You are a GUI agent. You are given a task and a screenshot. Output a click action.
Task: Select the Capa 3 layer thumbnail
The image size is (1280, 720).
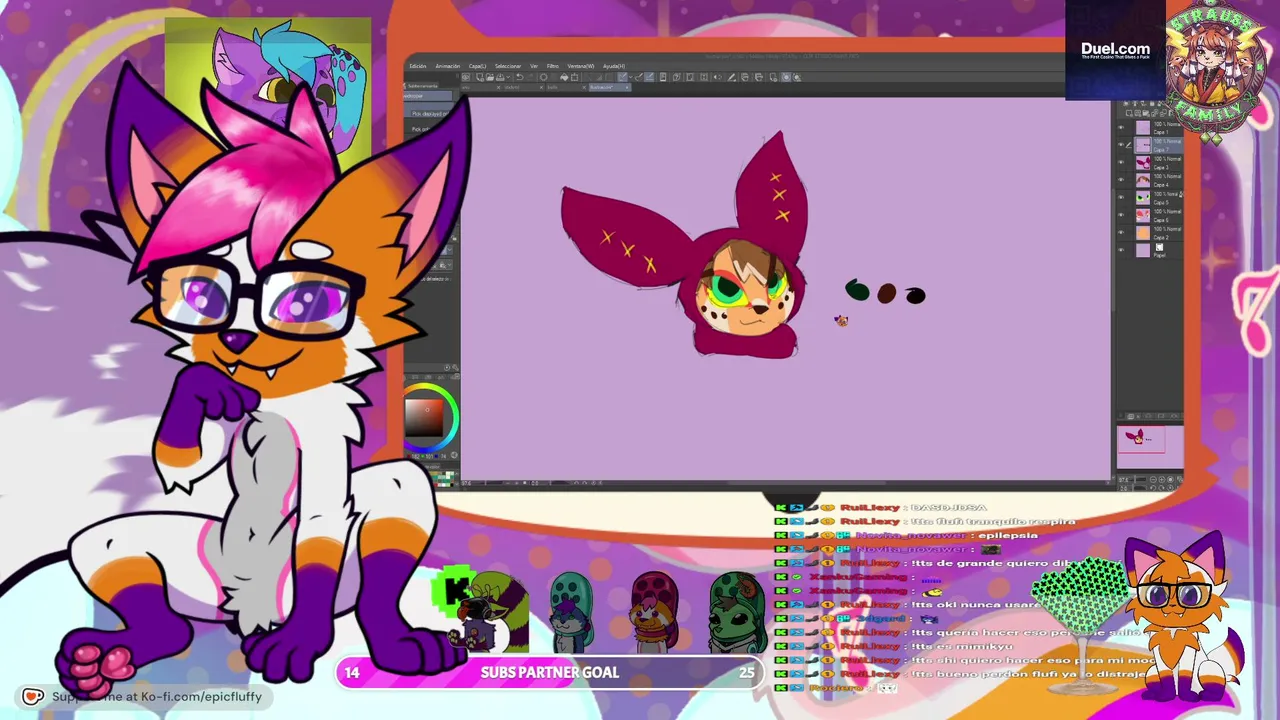tap(1143, 163)
